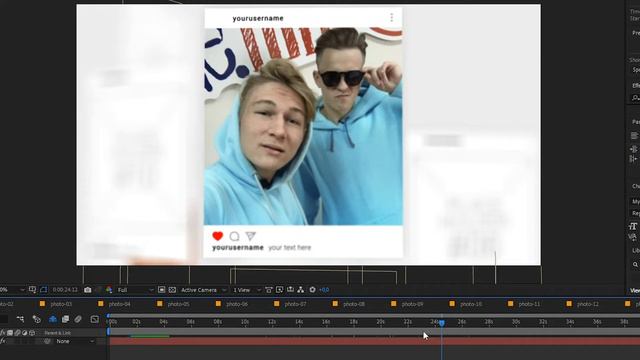The height and width of the screenshot is (360, 640).
Task: Toggle the frame blending icon in timeline
Action: click(x=65, y=319)
